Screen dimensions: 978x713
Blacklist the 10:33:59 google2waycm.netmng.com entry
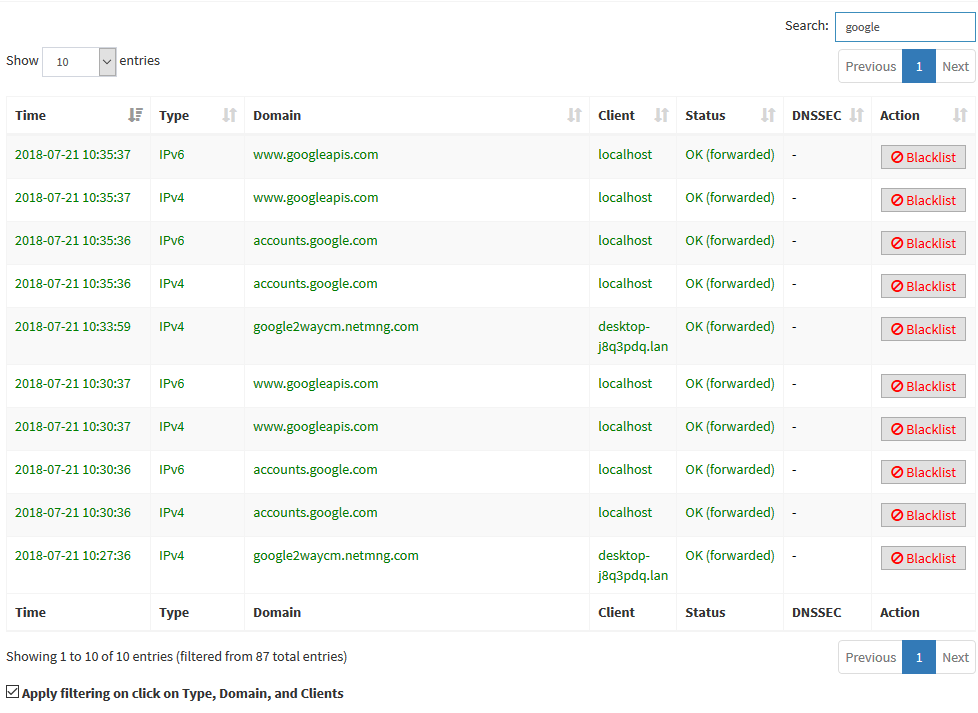click(922, 329)
